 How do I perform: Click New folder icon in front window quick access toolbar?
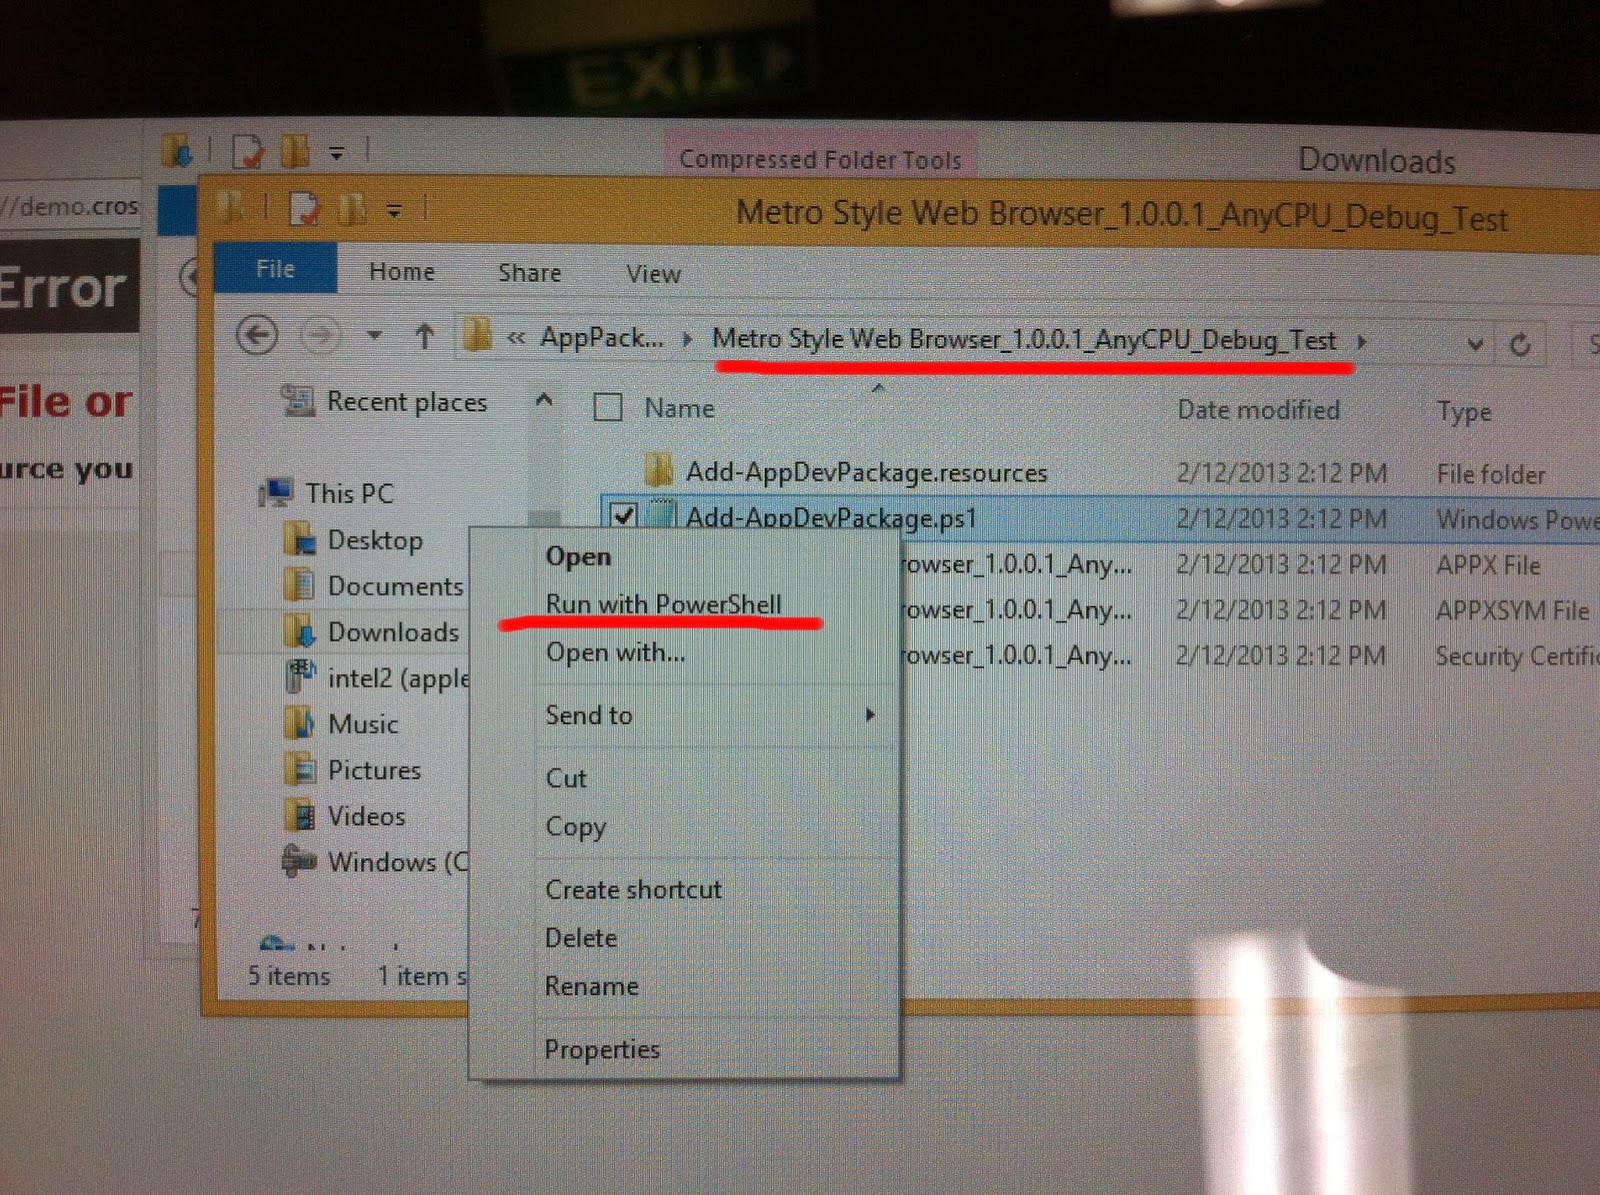pyautogui.click(x=351, y=209)
